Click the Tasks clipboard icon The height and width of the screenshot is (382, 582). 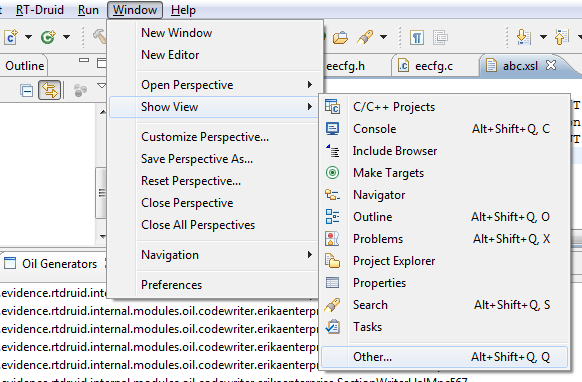click(332, 327)
